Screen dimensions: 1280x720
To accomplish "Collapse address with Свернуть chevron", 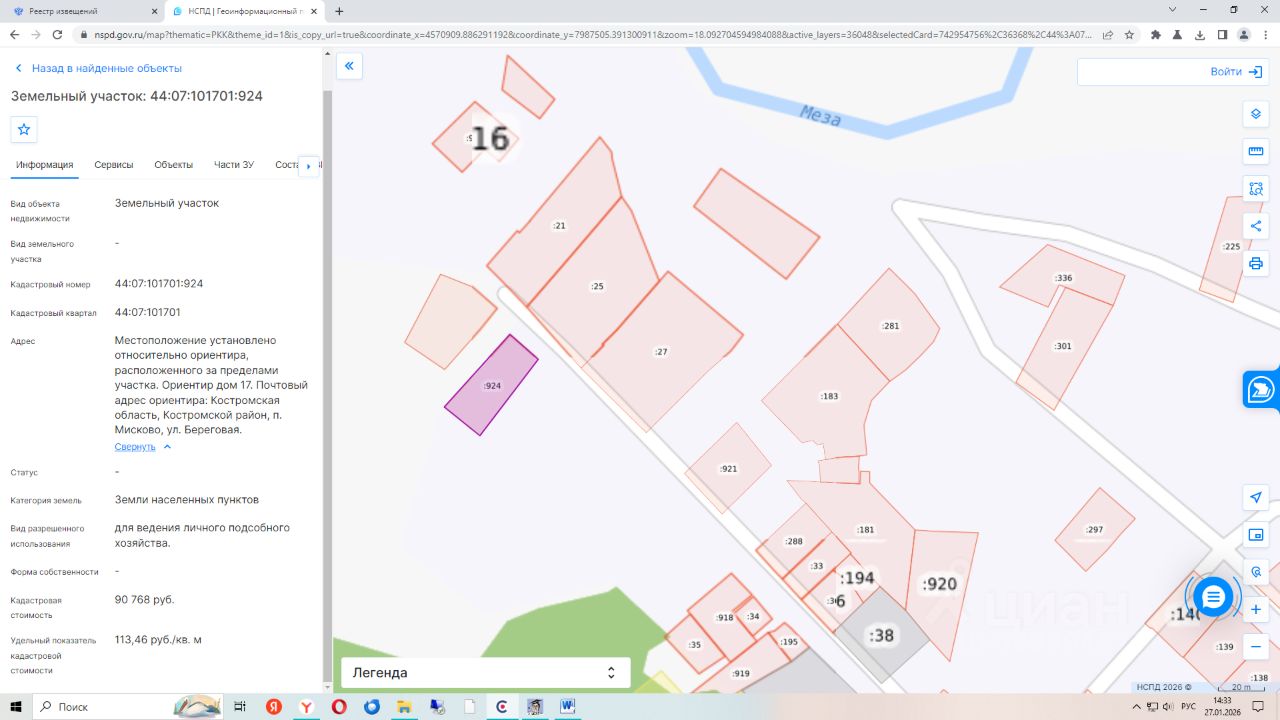I will (143, 447).
